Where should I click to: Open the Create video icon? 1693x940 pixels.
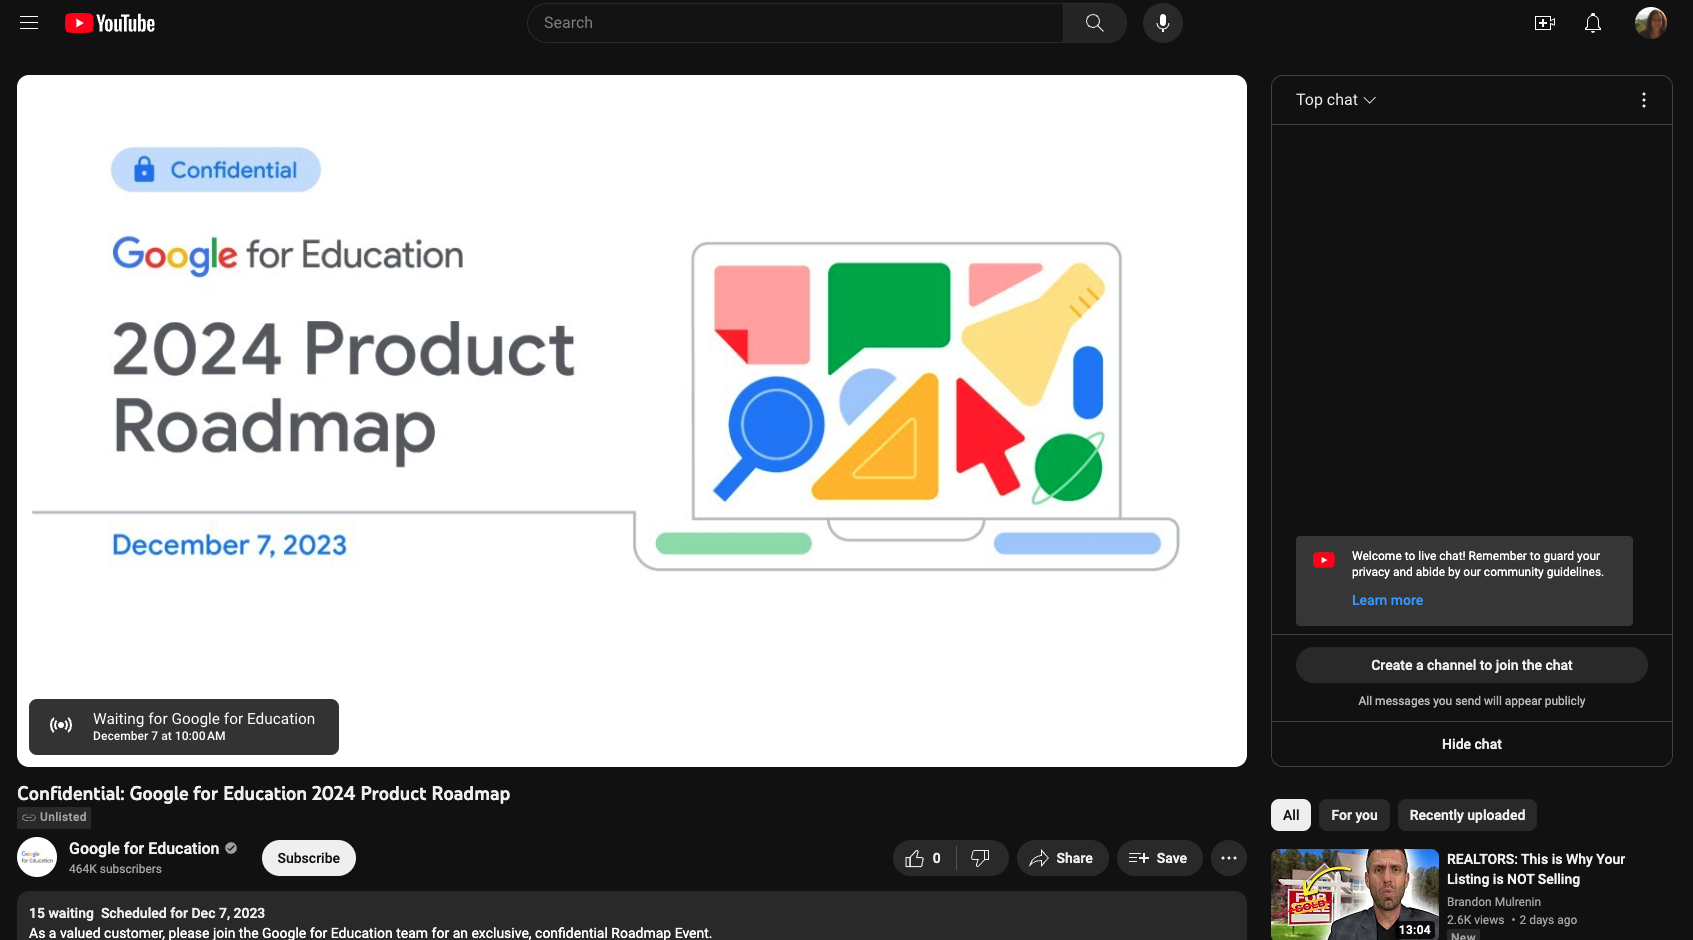(x=1545, y=23)
